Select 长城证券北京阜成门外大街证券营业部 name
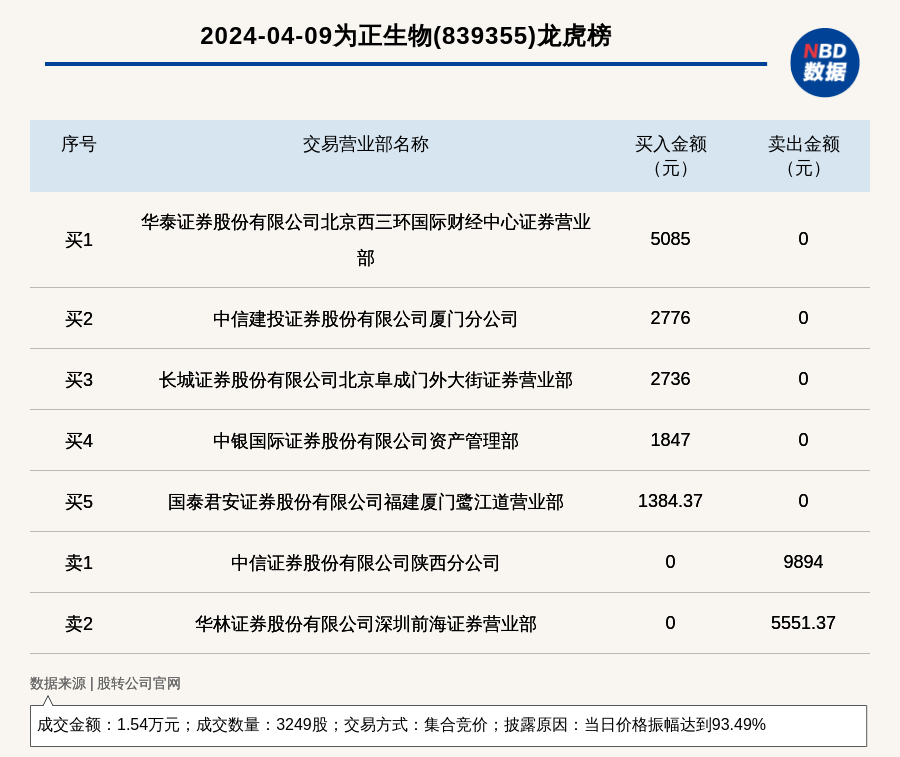Screen dimensions: 900x757 (x=366, y=379)
